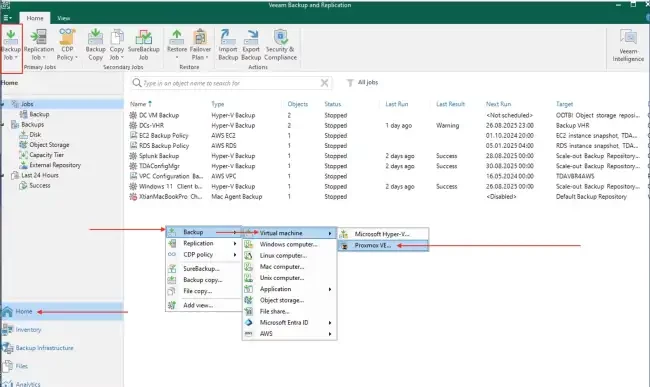Open the Backup Job ribbon button
650x387 pixels.
(x=11, y=45)
